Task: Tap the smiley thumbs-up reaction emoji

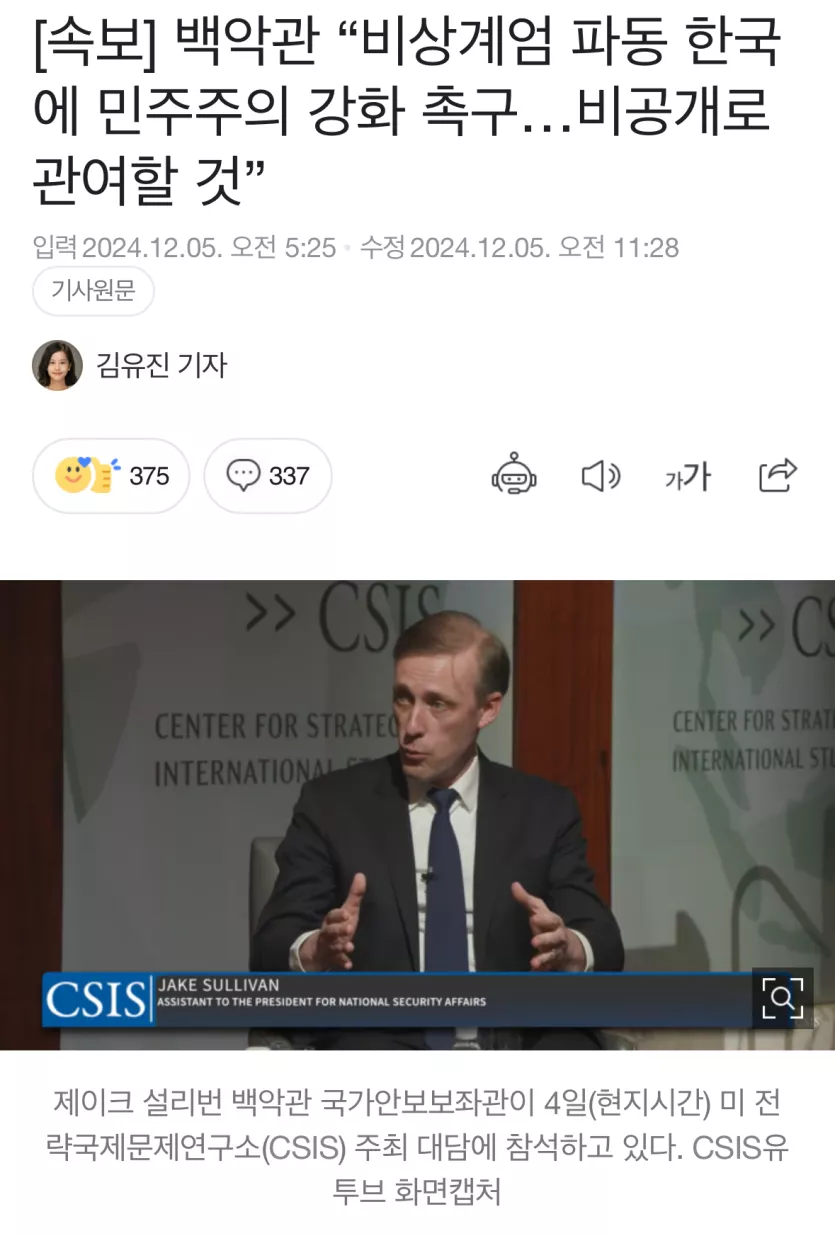Action: [87, 475]
